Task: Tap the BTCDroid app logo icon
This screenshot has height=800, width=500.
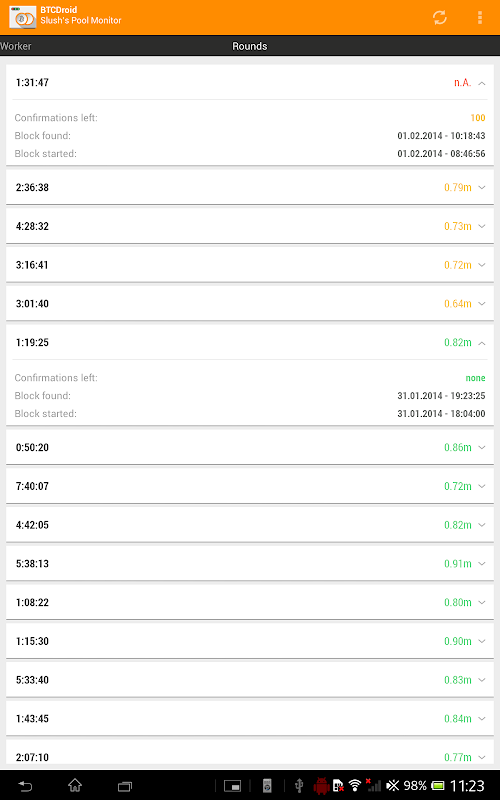Action: pos(22,18)
